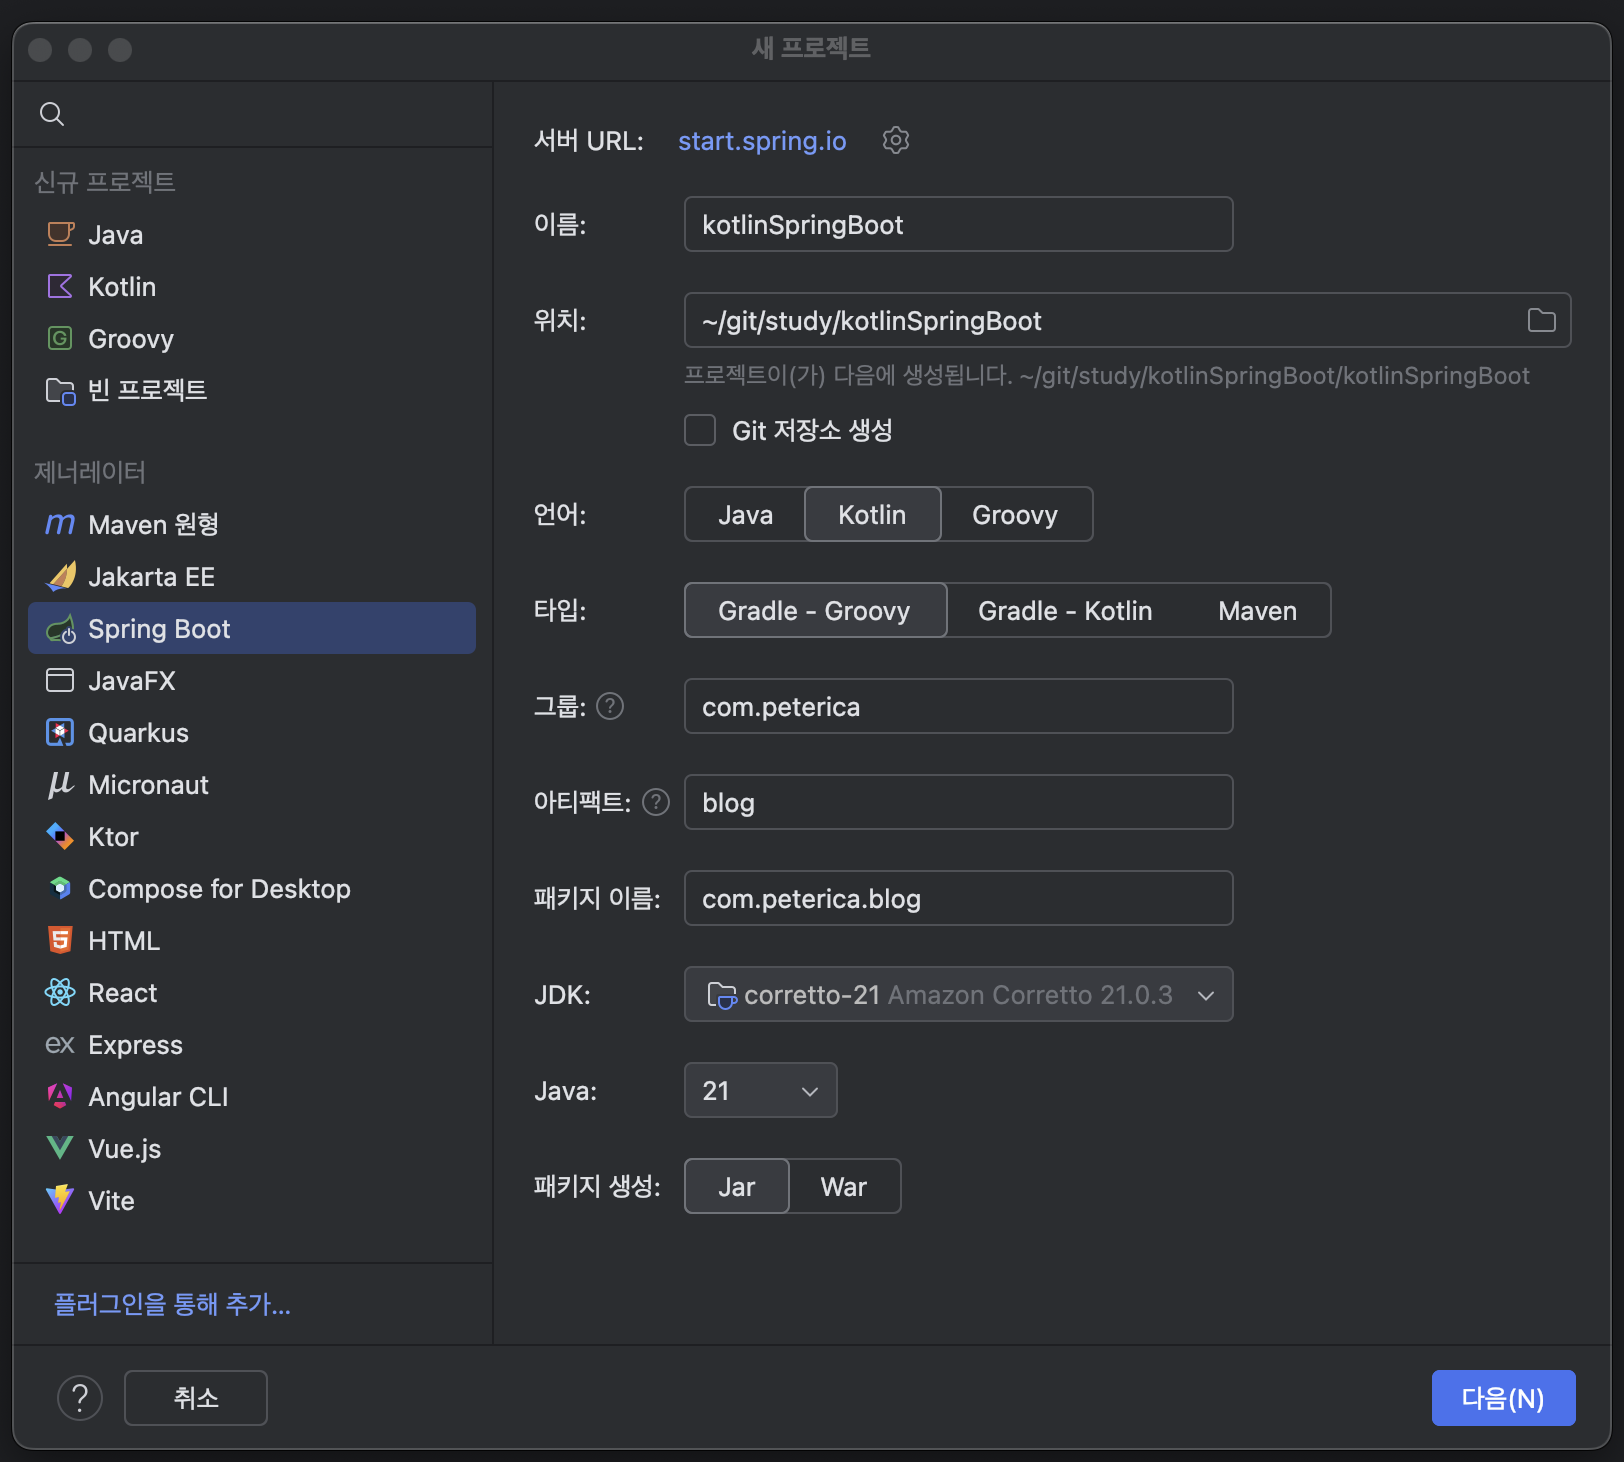
Task: Select the Angular CLI icon
Action: click(60, 1096)
